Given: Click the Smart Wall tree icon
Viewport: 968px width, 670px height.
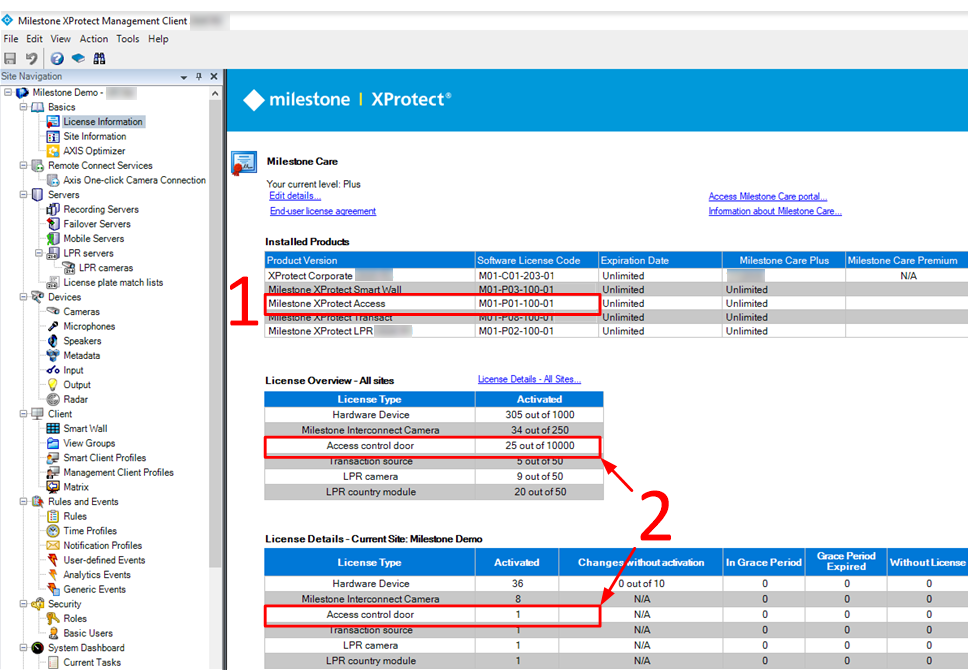Looking at the screenshot, I should click(x=53, y=429).
